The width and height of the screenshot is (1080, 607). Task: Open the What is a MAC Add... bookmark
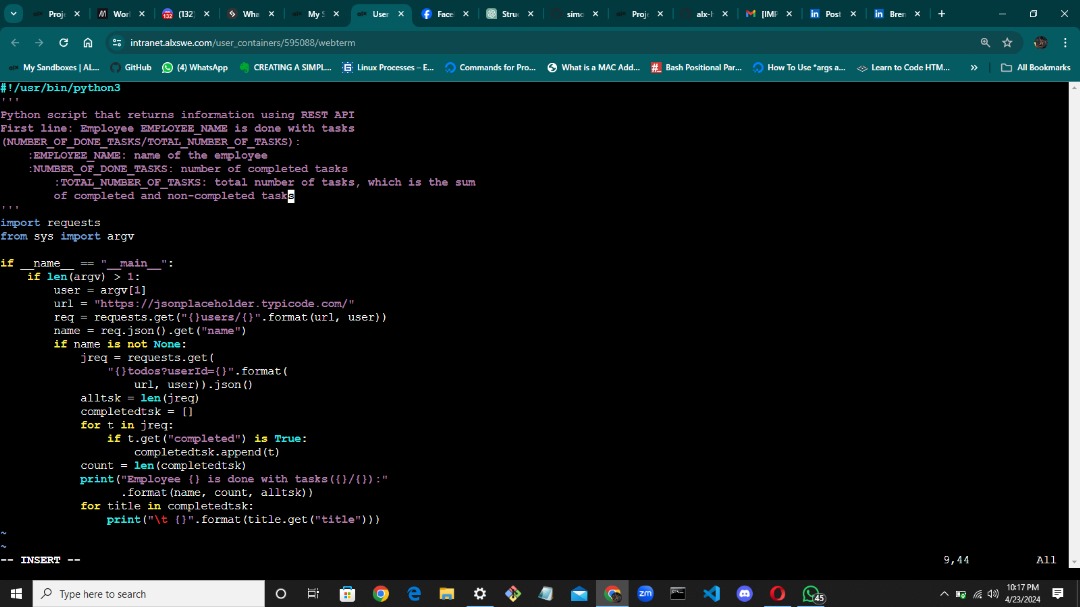pos(593,68)
